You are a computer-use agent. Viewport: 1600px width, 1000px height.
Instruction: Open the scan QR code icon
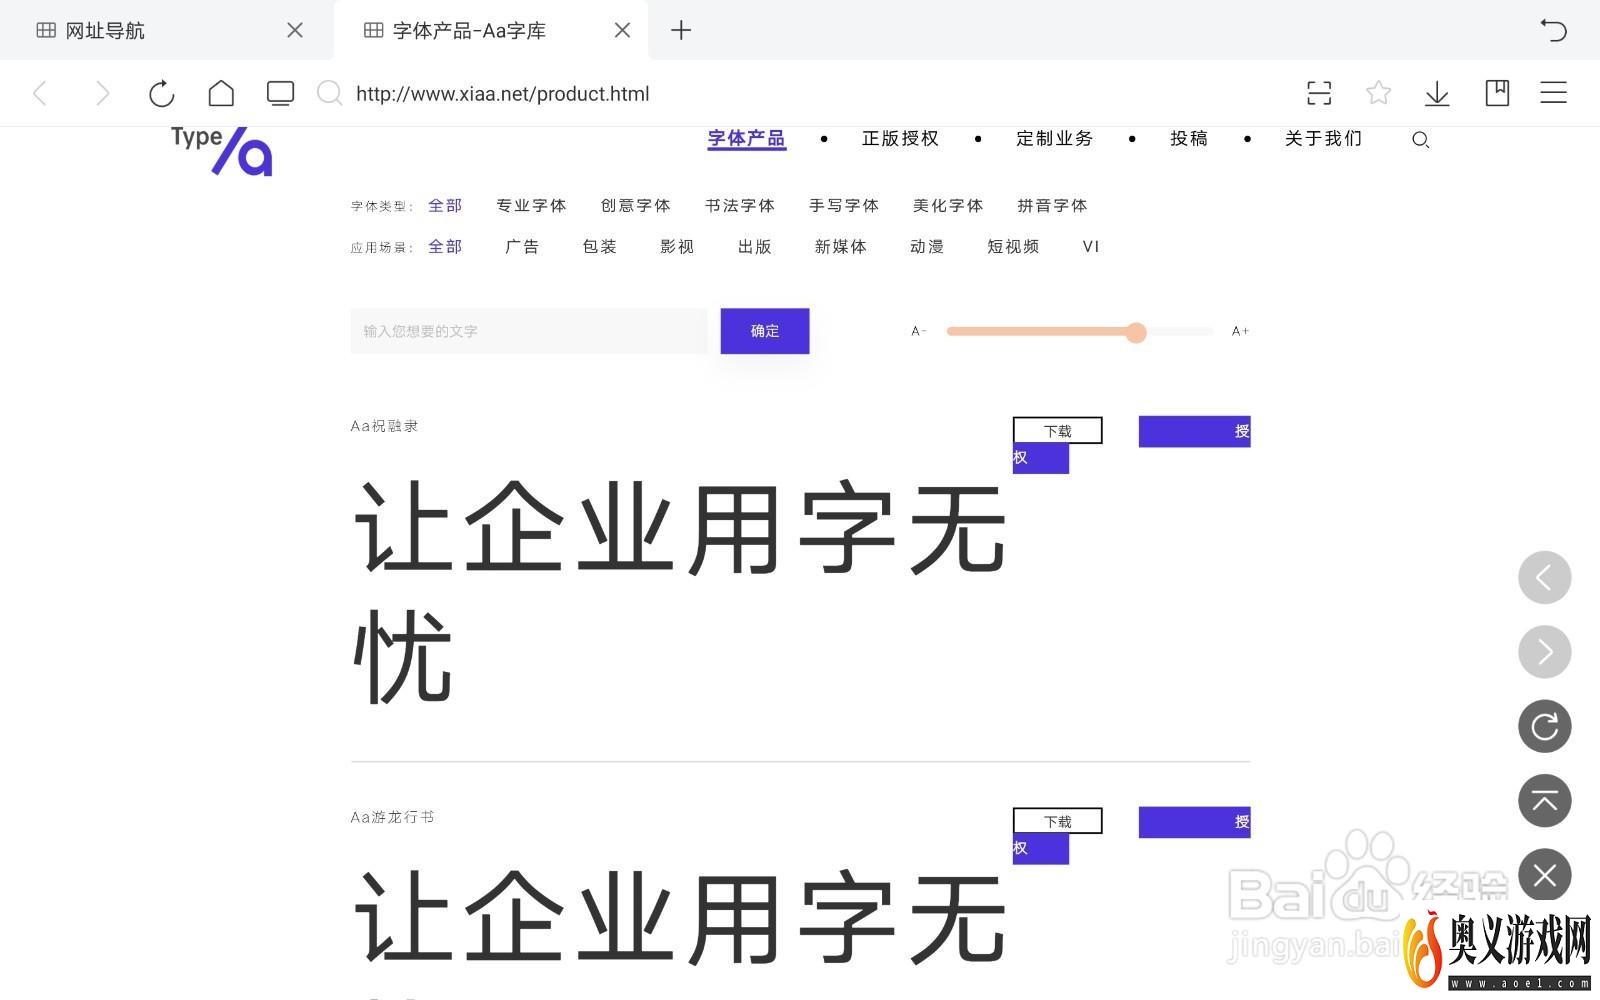point(1319,93)
